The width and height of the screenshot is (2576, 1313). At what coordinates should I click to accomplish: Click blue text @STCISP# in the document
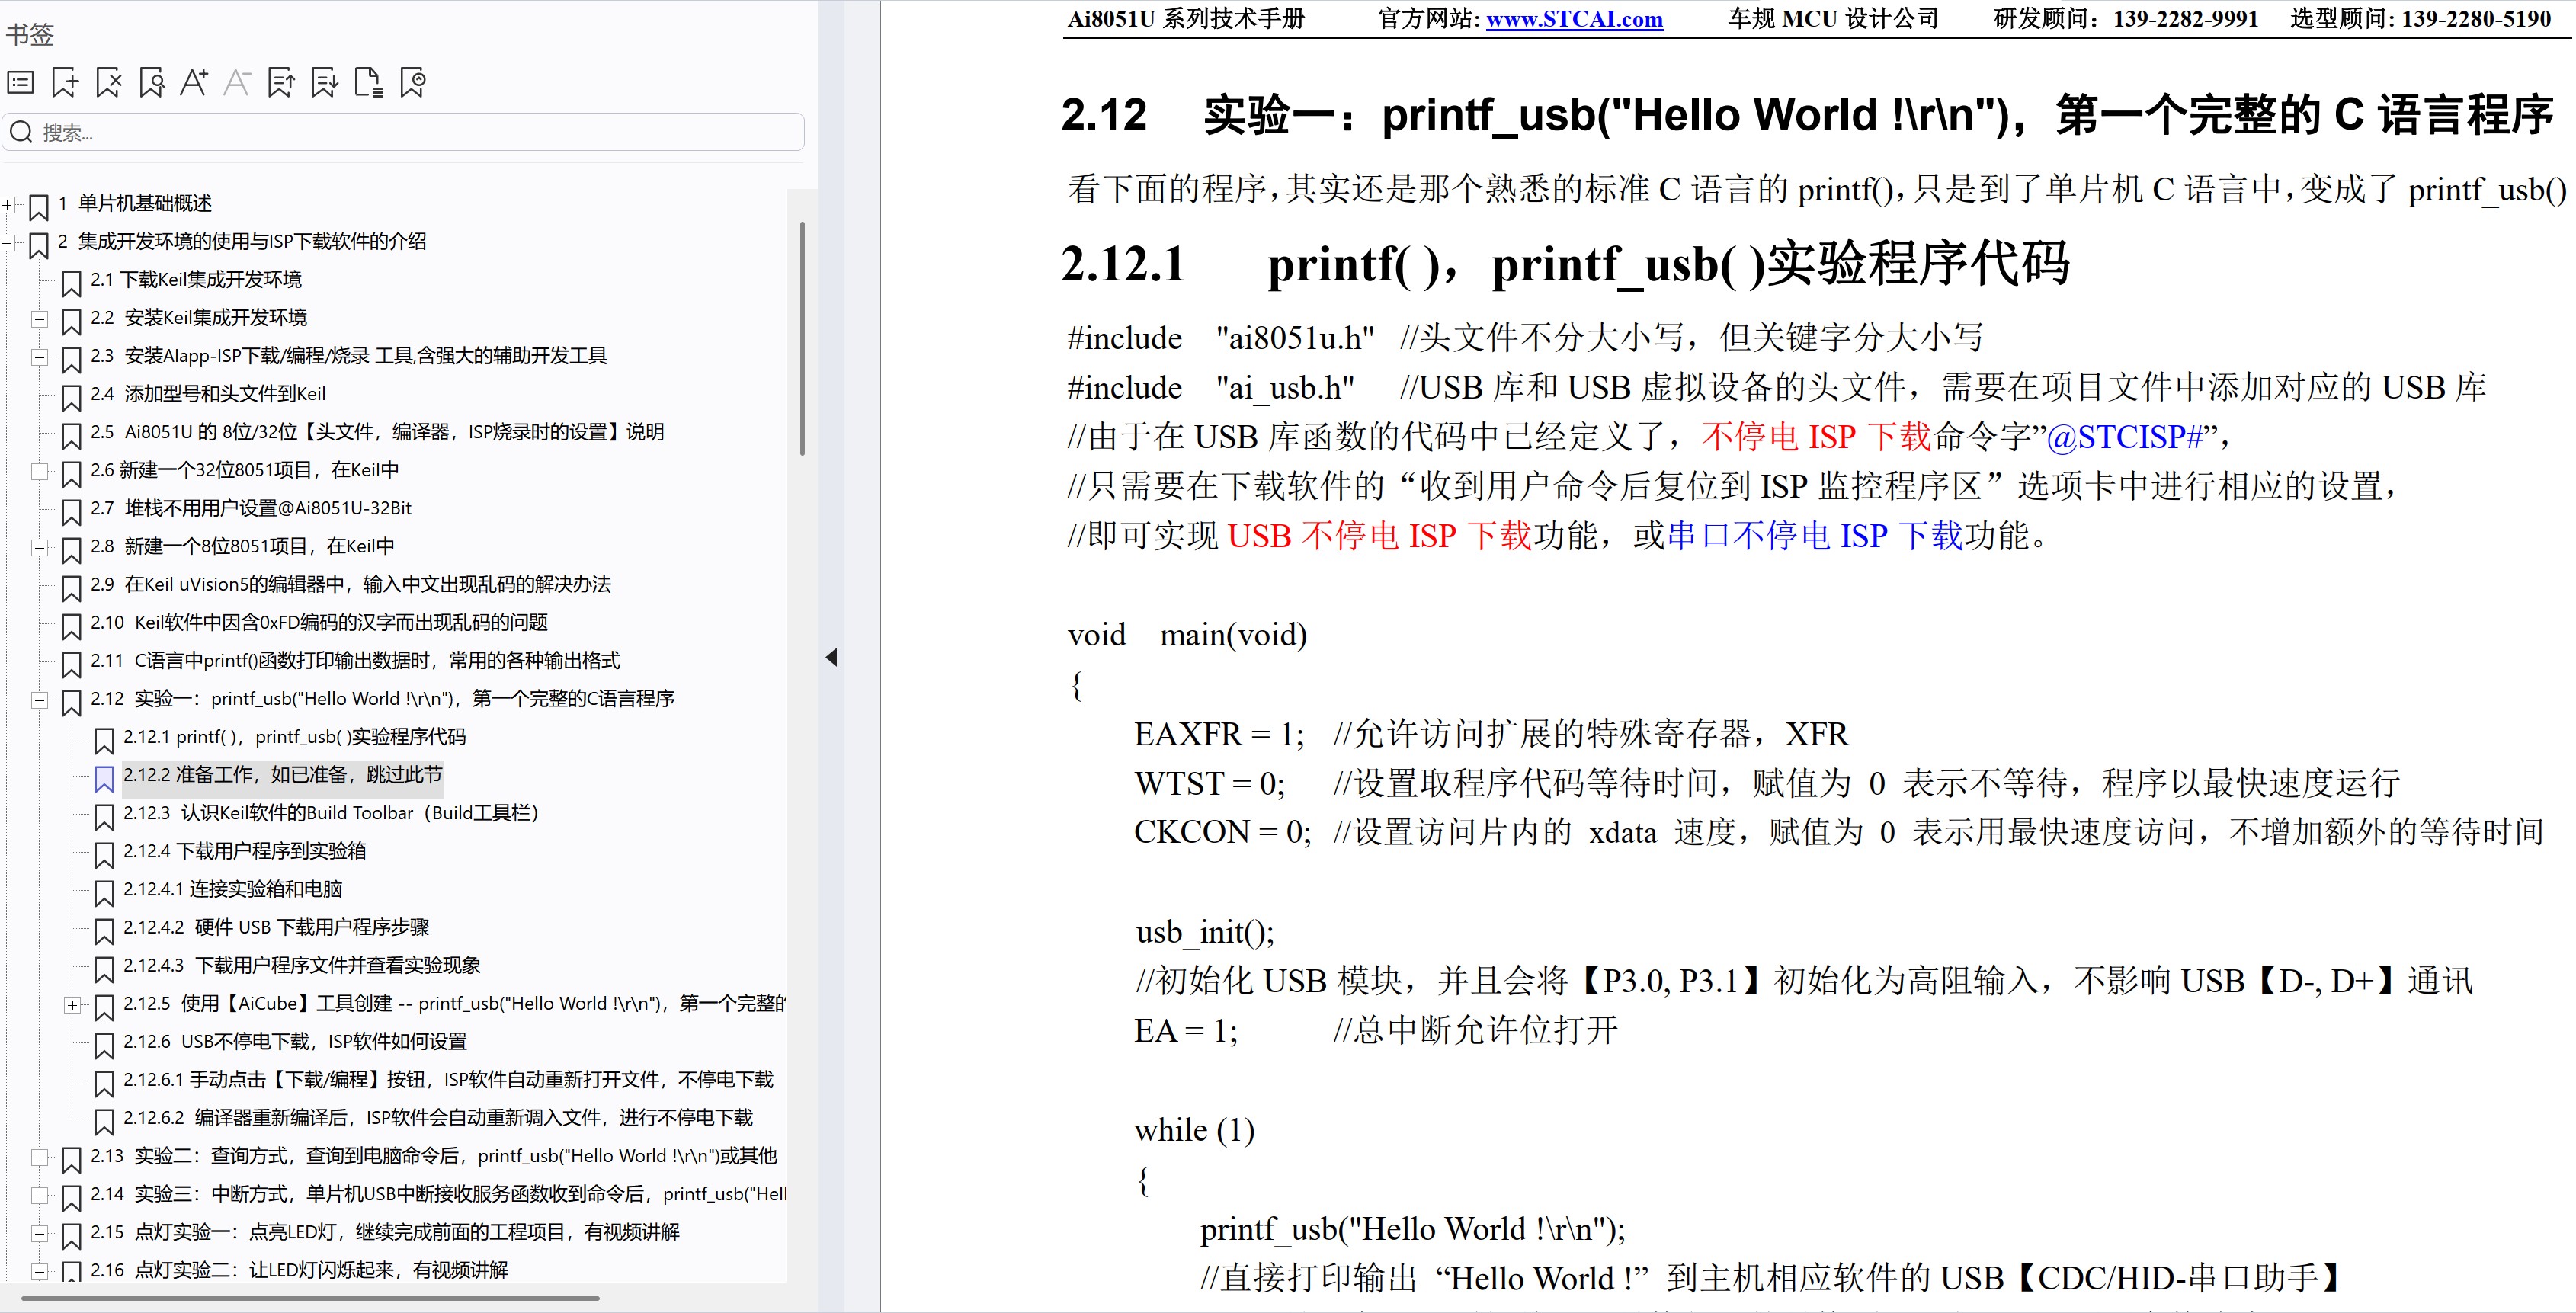tap(2125, 437)
